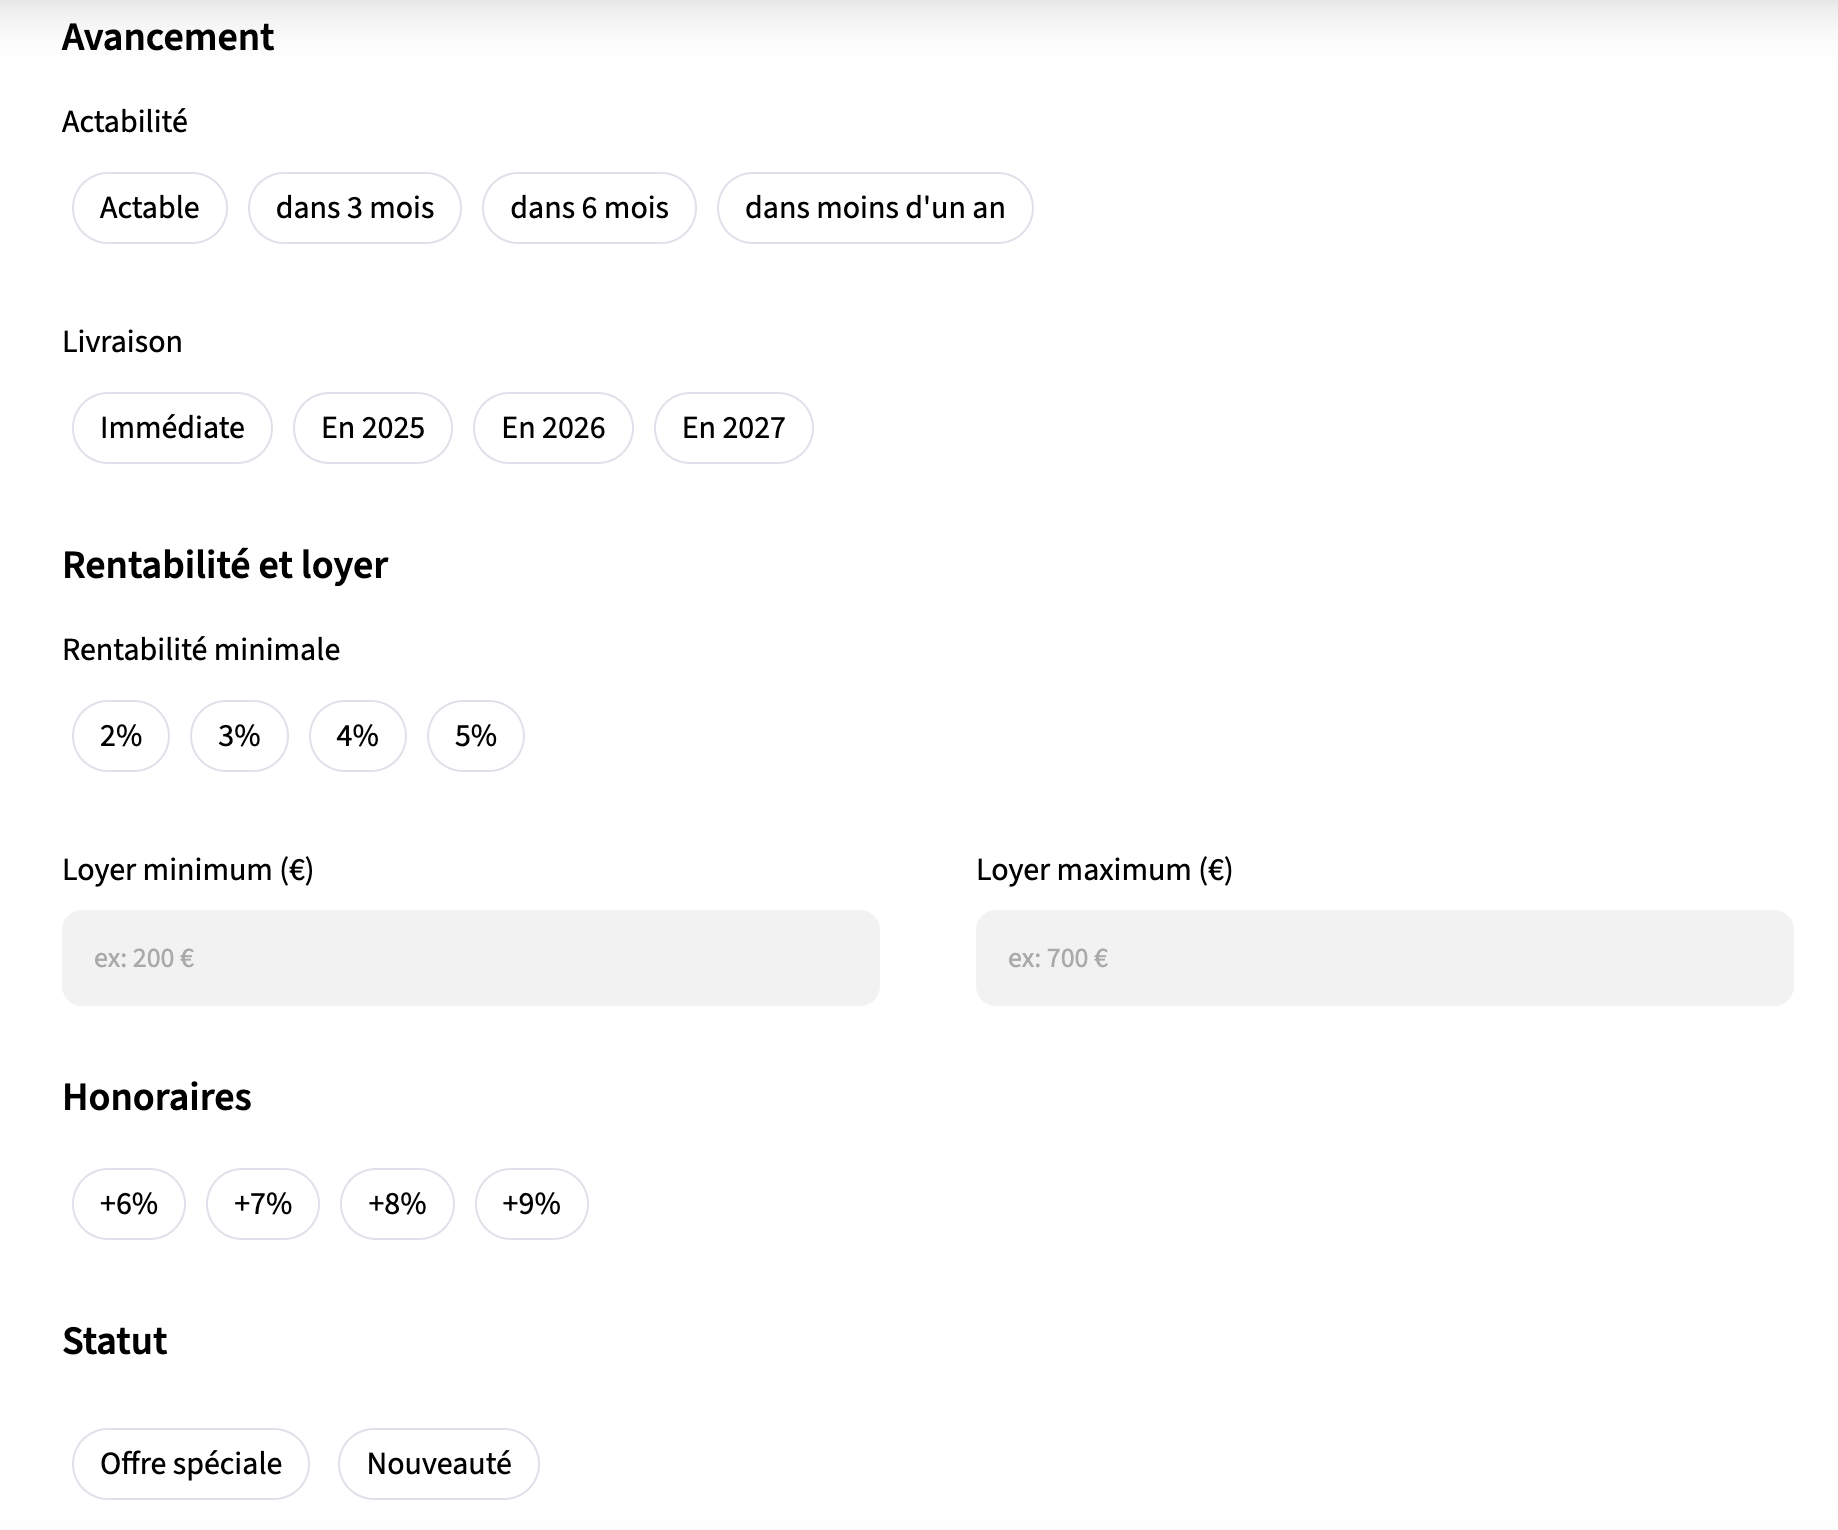
Task: Select the Nouveauté status chip
Action: click(x=439, y=1464)
